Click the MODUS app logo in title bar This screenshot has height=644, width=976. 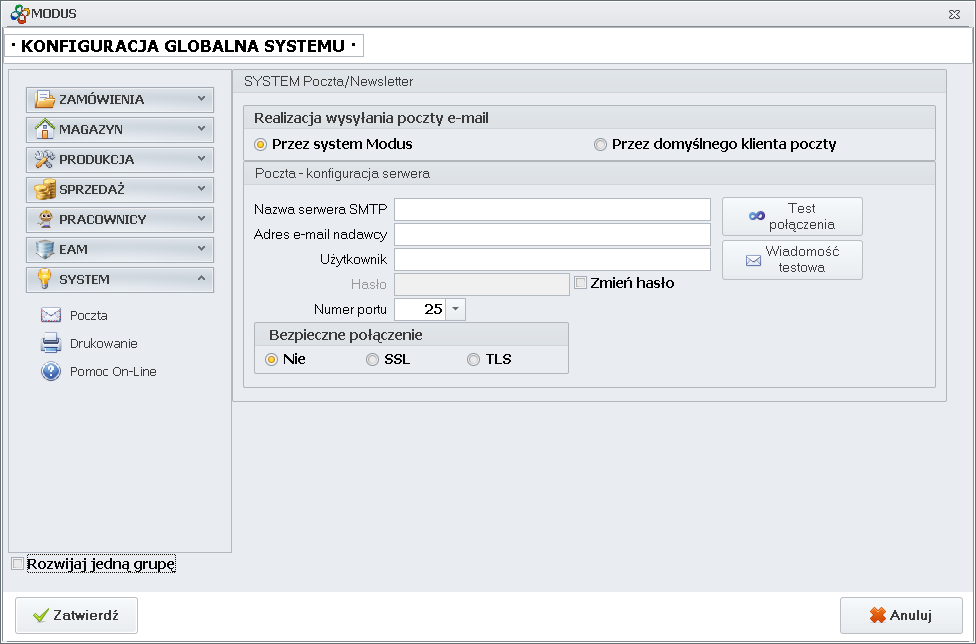tap(20, 14)
